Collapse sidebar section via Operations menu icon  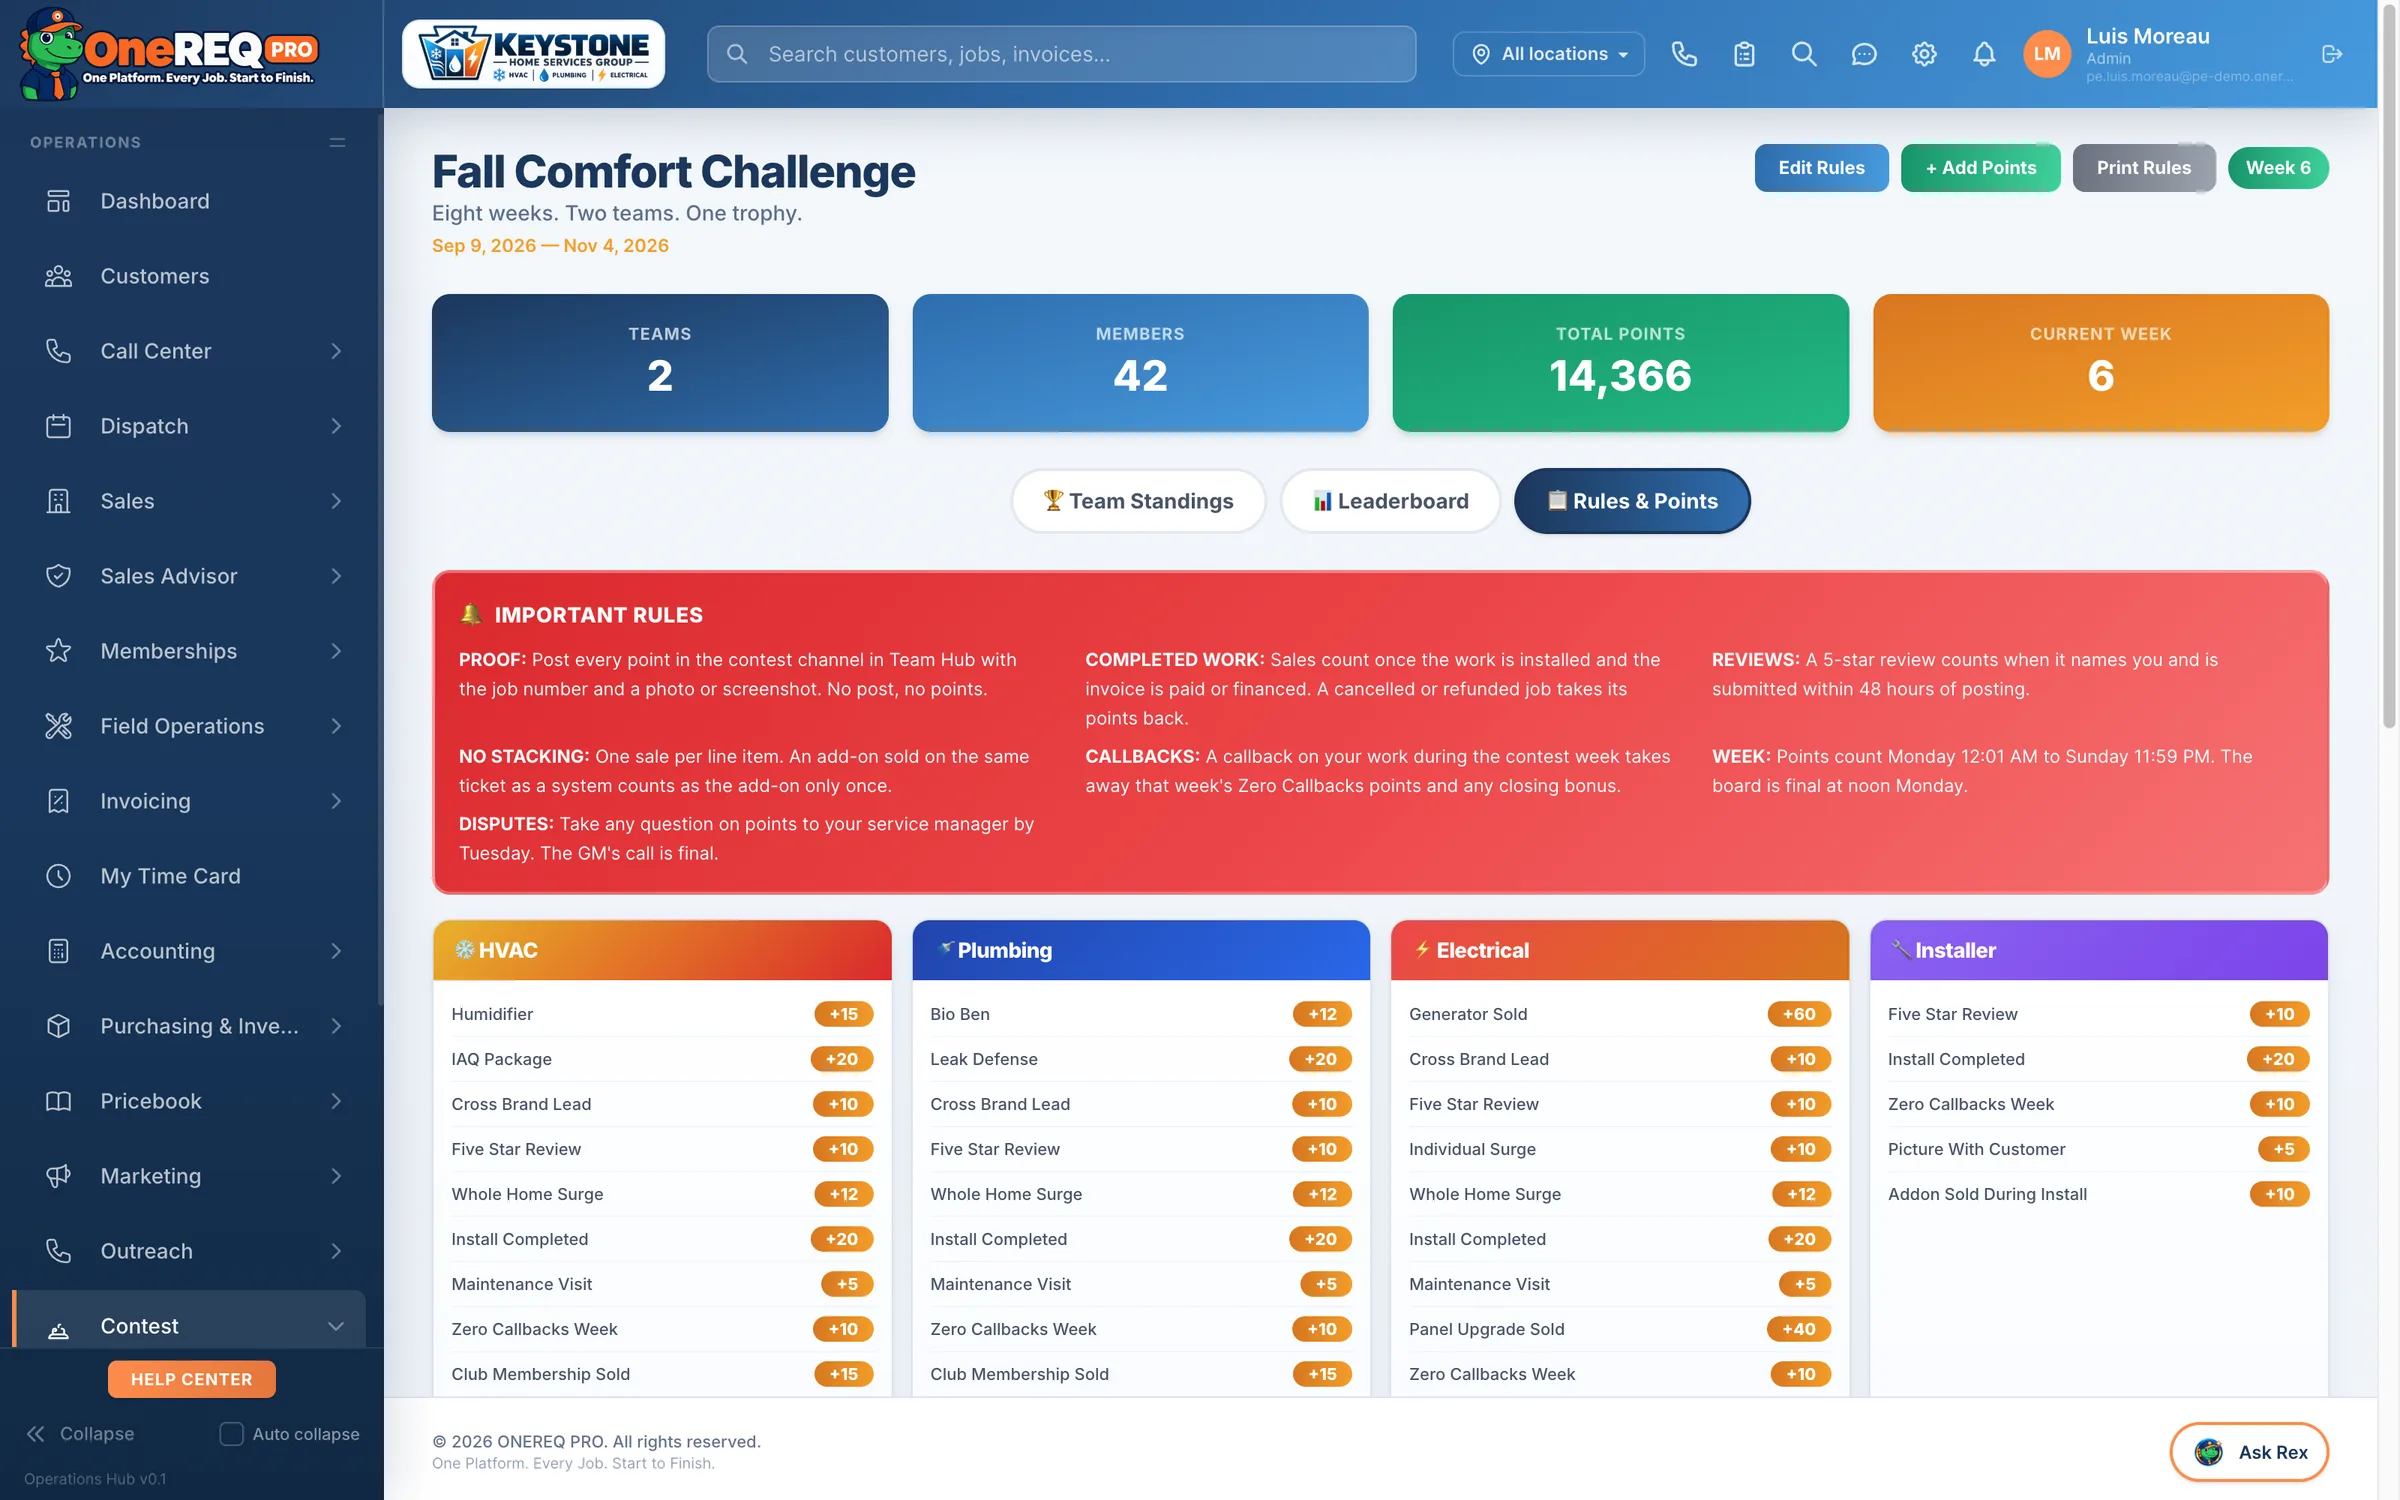(x=337, y=143)
